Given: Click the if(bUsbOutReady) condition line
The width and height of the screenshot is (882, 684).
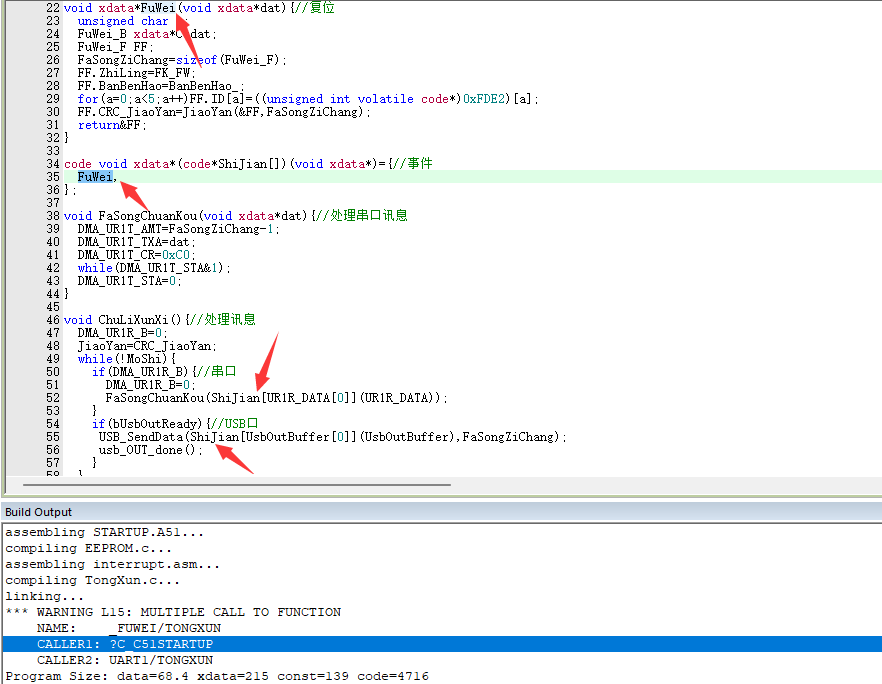Looking at the screenshot, I should click(x=175, y=424).
